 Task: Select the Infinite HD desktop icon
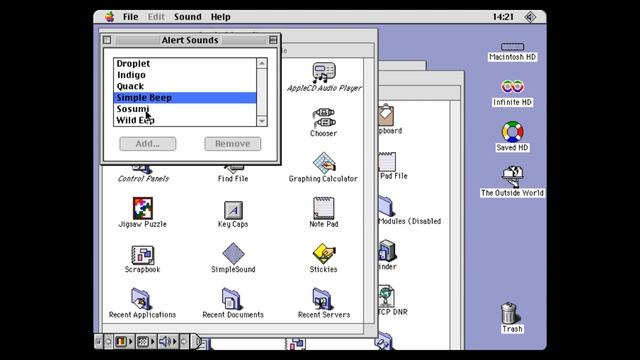[x=512, y=87]
